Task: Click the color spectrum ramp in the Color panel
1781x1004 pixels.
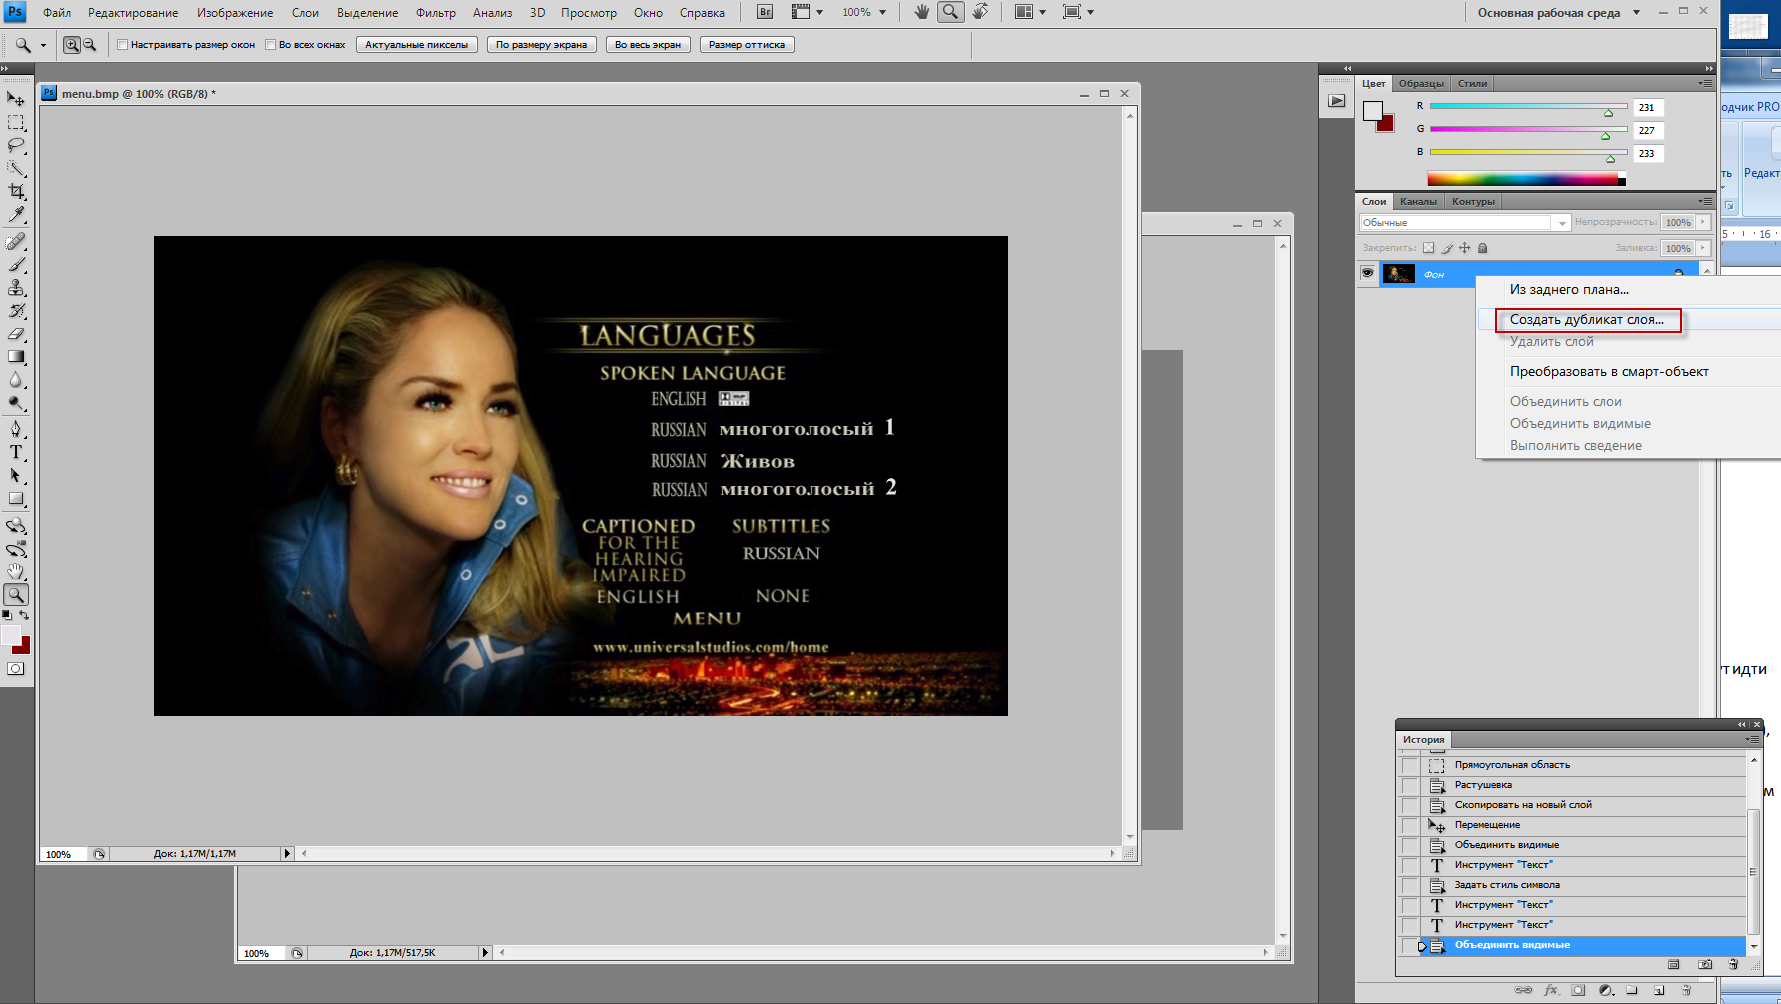Action: [x=1526, y=179]
